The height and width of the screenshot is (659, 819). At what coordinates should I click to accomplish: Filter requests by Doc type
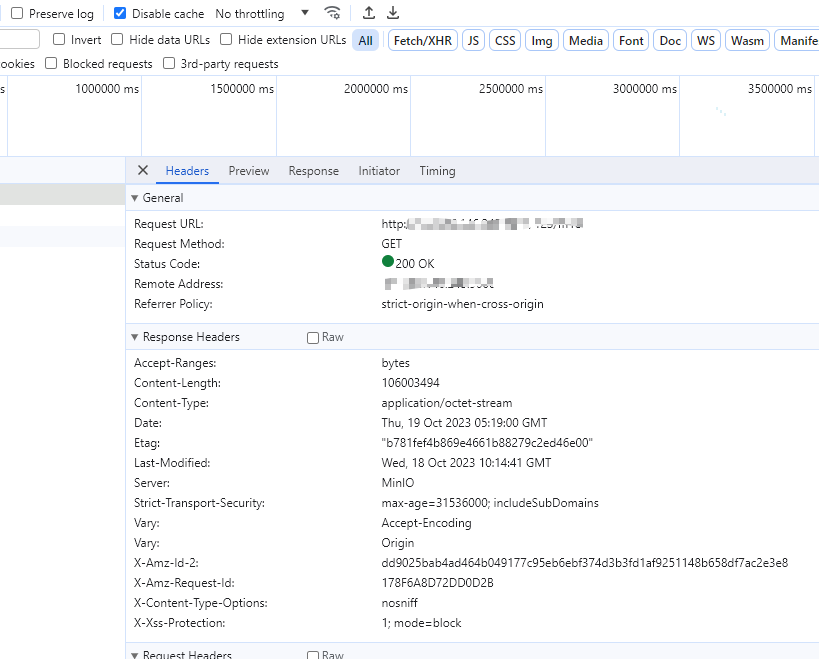[x=670, y=40]
